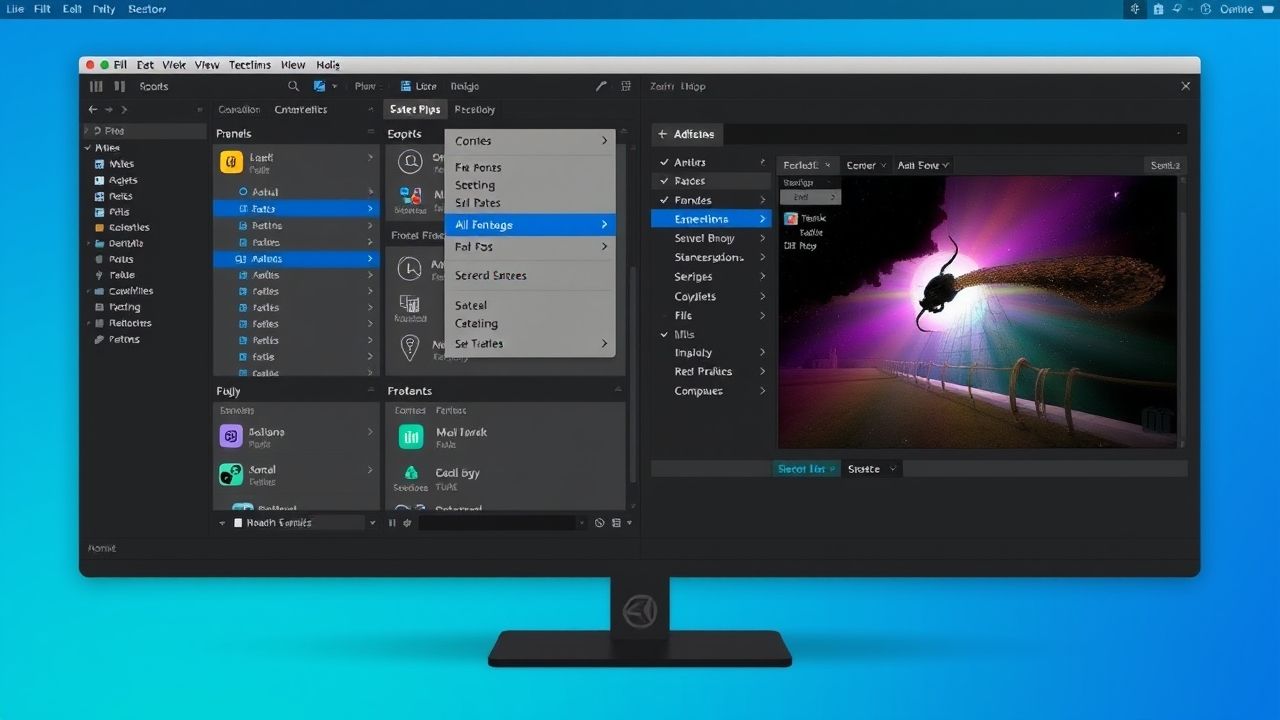Click the Senti button above the preview

[1165, 165]
